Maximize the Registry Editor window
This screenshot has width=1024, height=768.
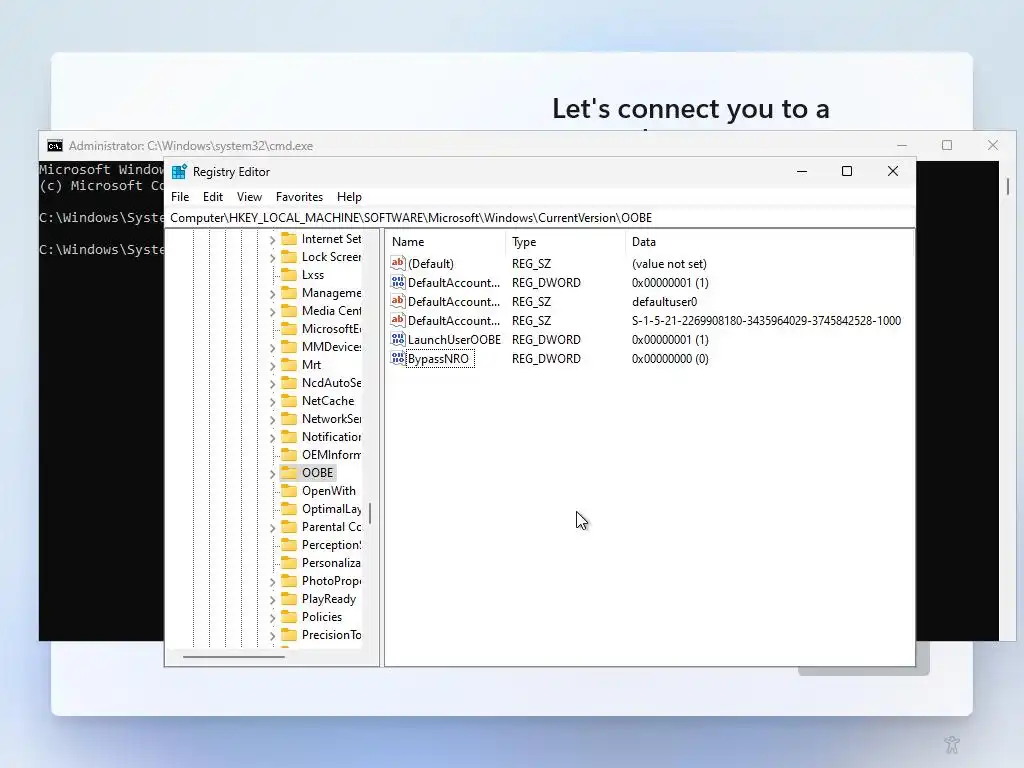point(847,171)
